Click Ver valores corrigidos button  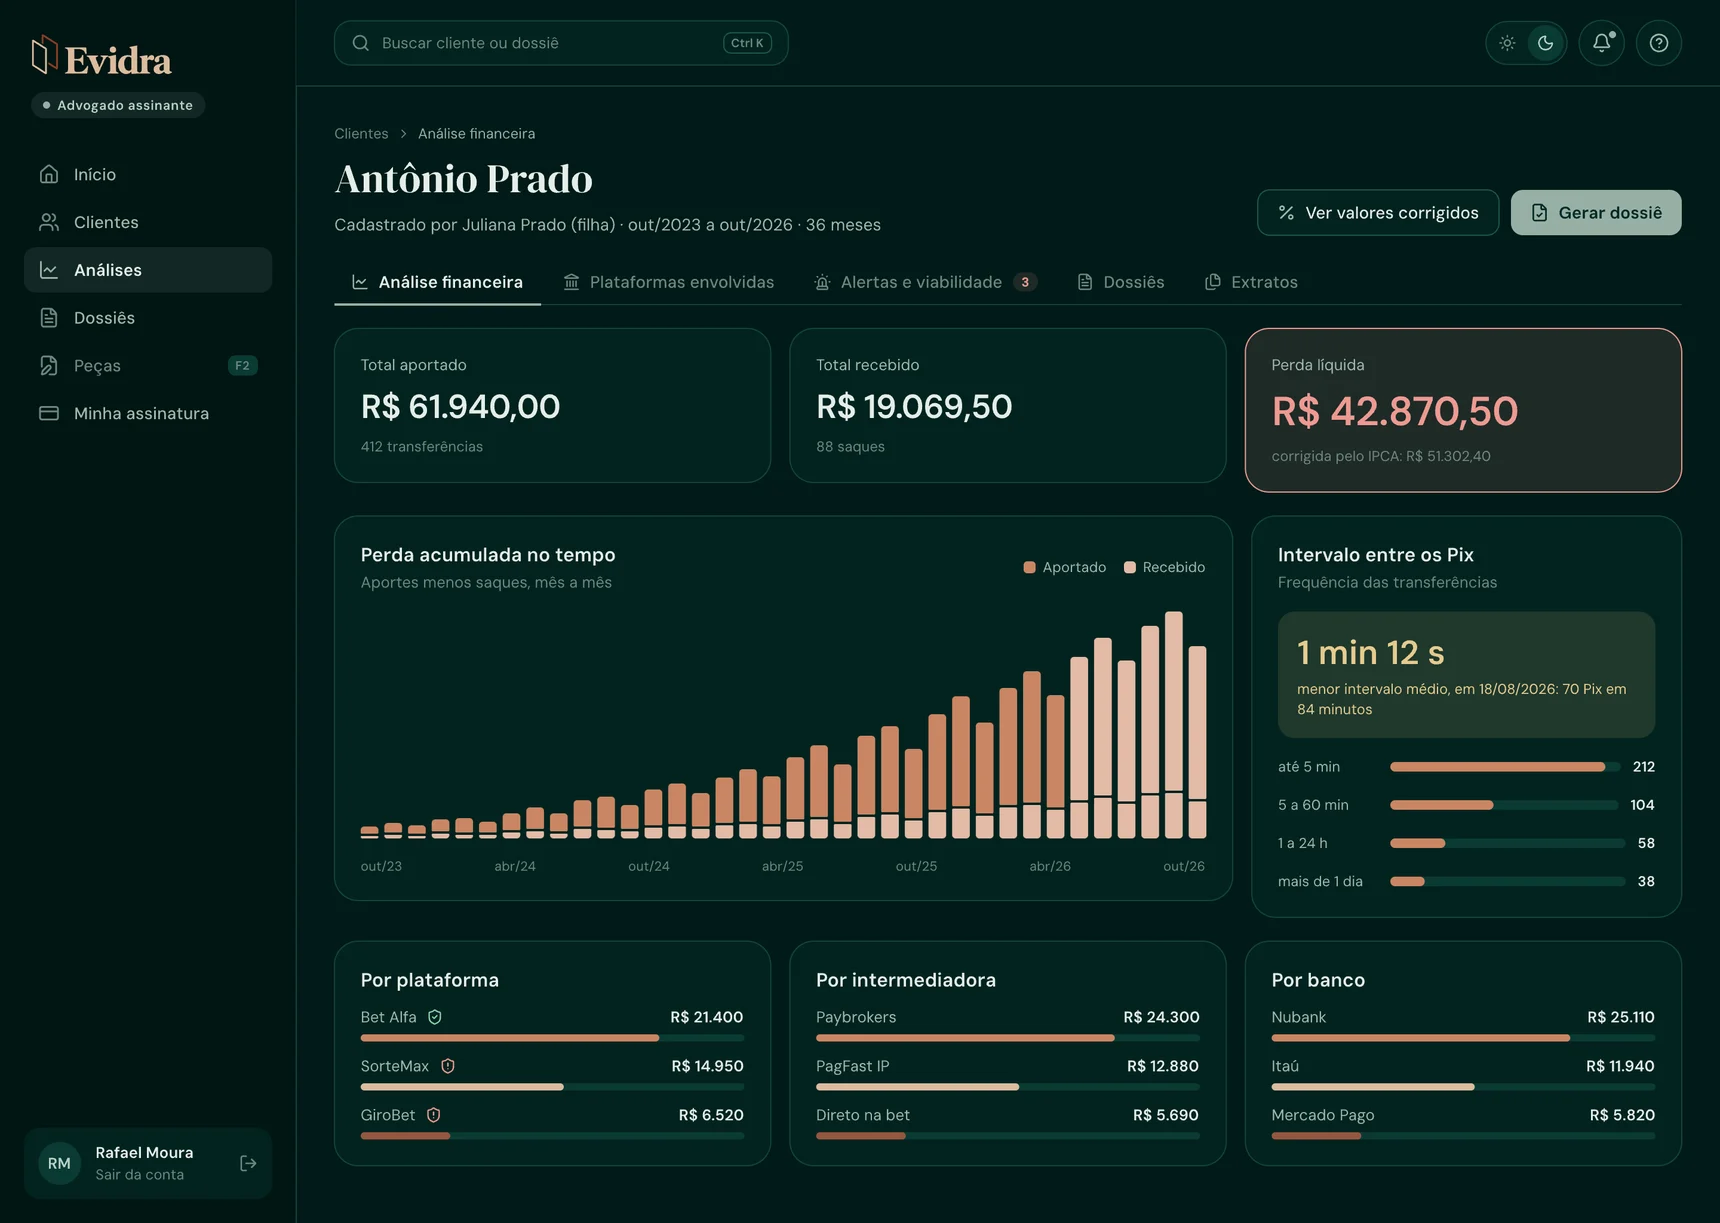1378,213
